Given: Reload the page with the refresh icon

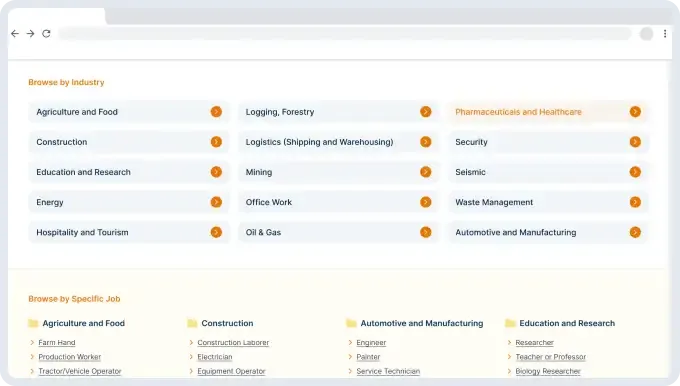Looking at the screenshot, I should pyautogui.click(x=46, y=33).
